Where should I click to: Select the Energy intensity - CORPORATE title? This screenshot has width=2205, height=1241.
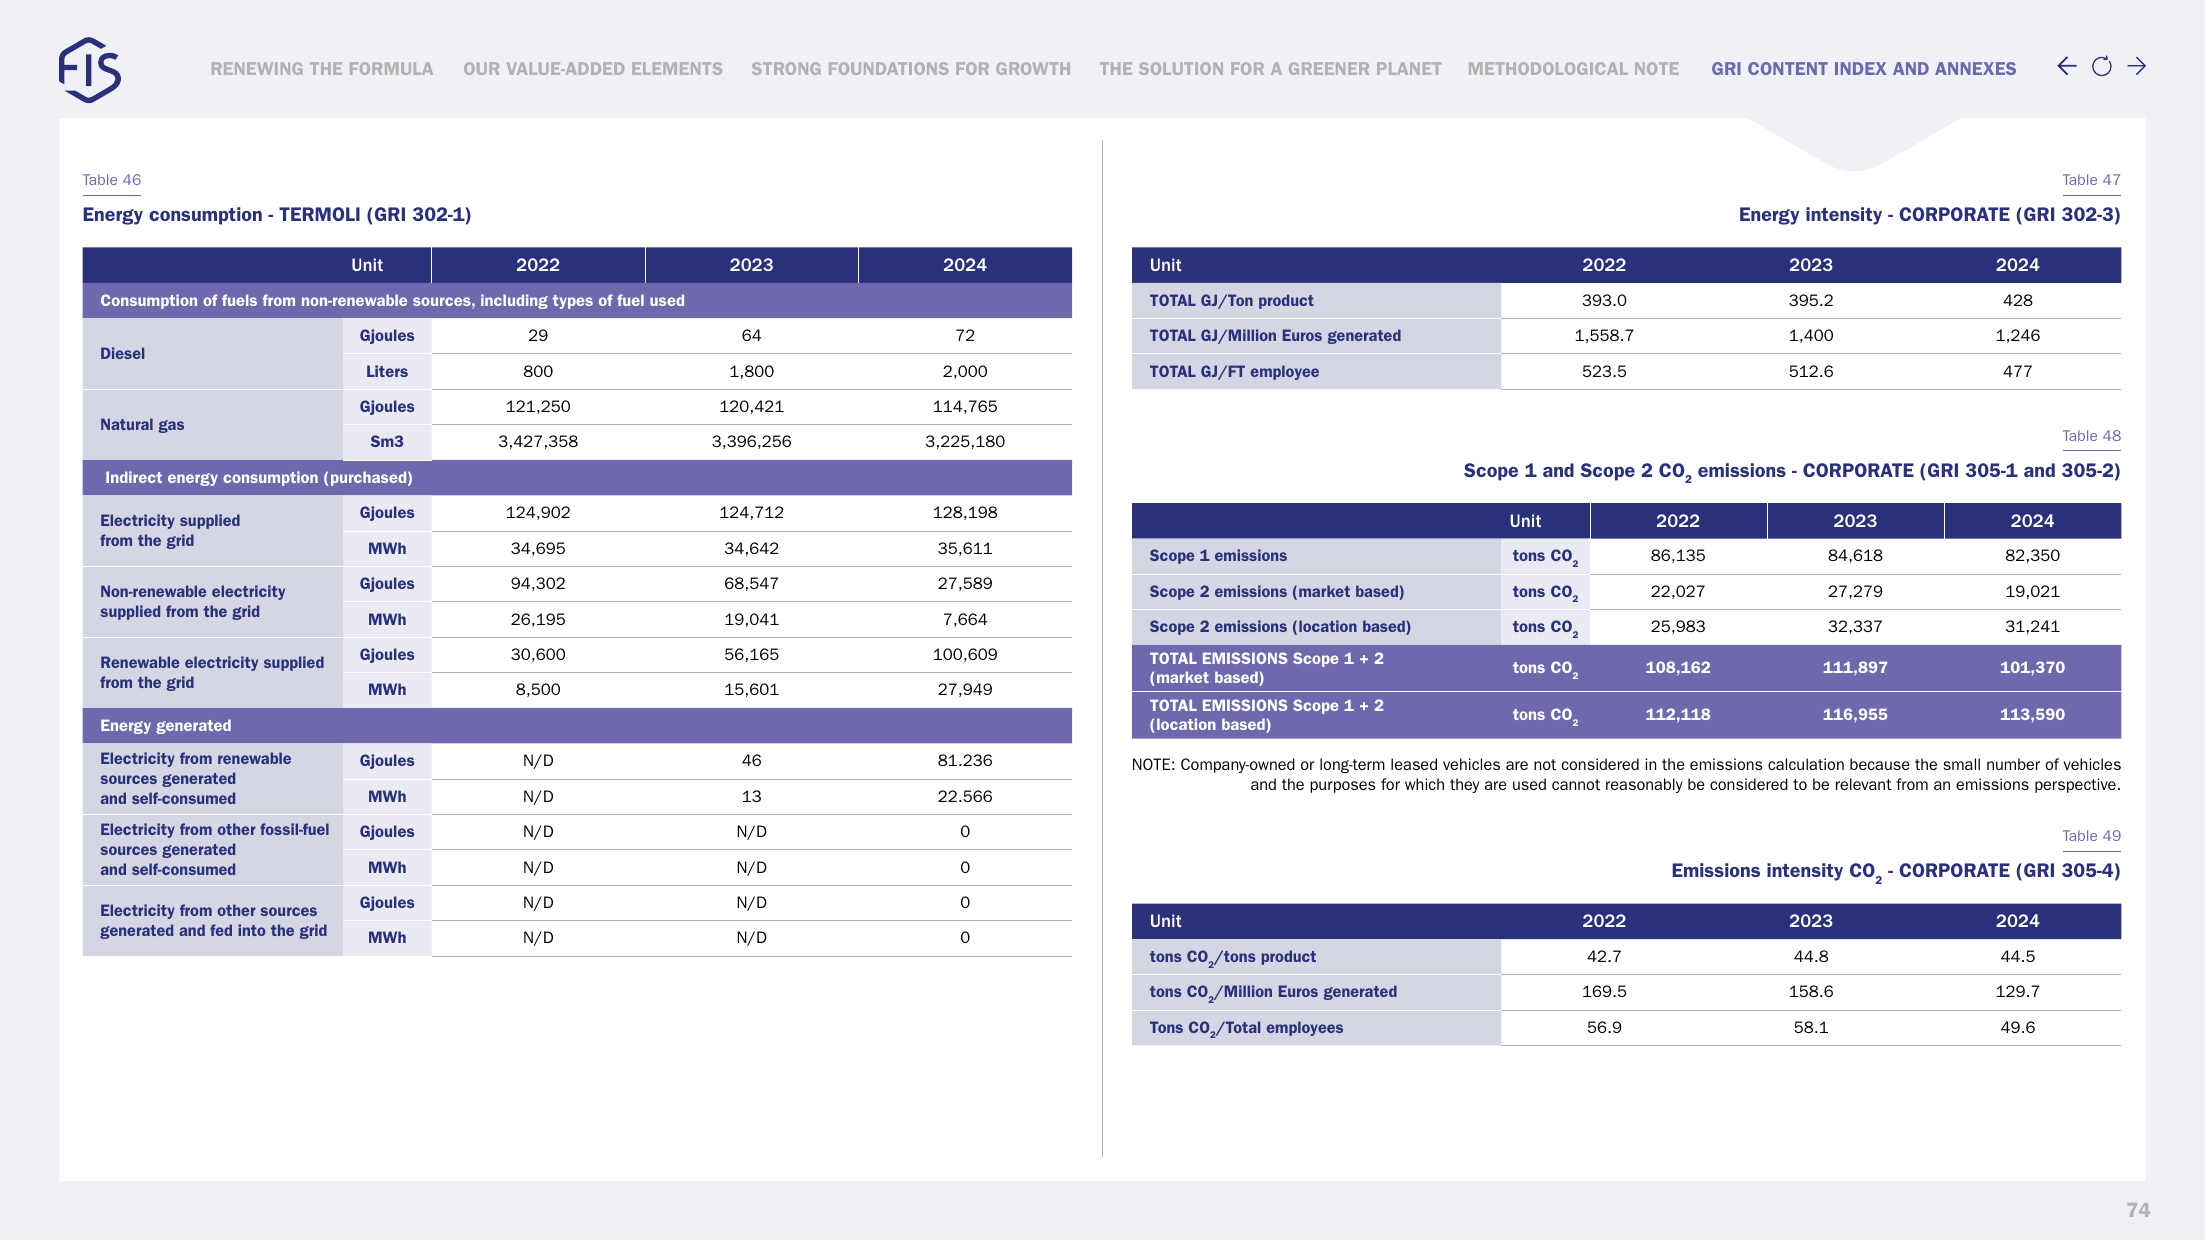1929,215
